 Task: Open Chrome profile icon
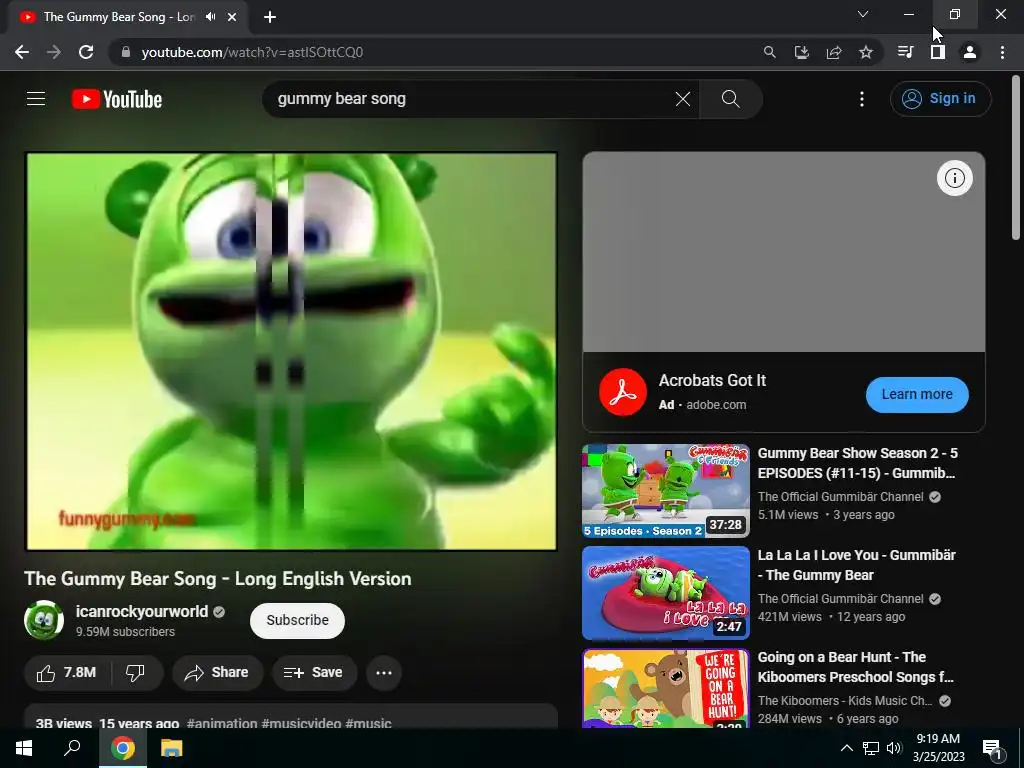pos(970,52)
